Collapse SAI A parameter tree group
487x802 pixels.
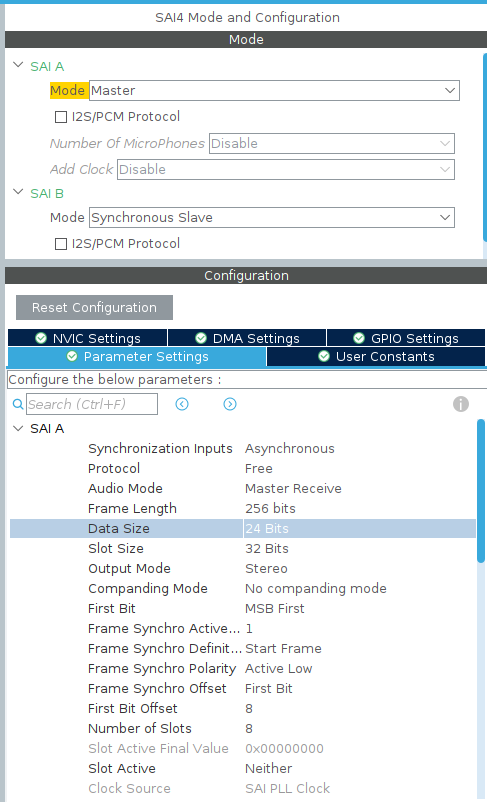tap(18, 429)
